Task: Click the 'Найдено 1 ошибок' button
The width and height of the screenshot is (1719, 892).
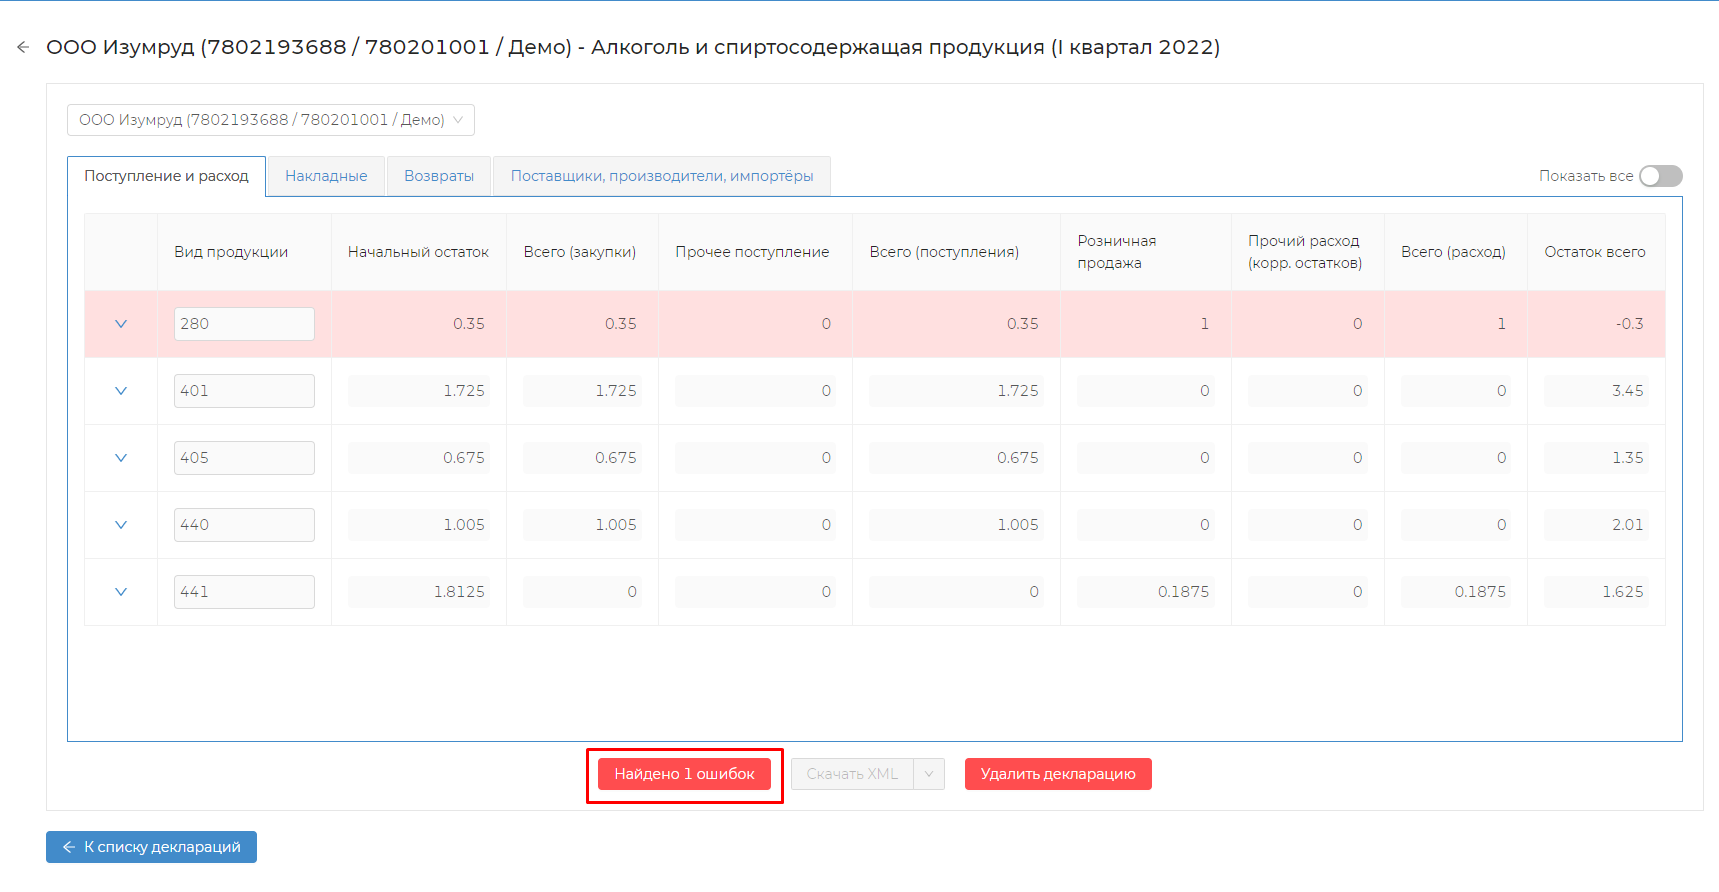Action: tap(684, 774)
